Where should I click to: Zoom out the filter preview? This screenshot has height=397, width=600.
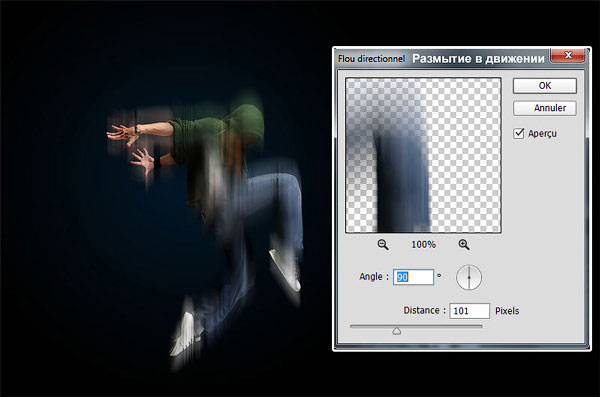pos(383,244)
